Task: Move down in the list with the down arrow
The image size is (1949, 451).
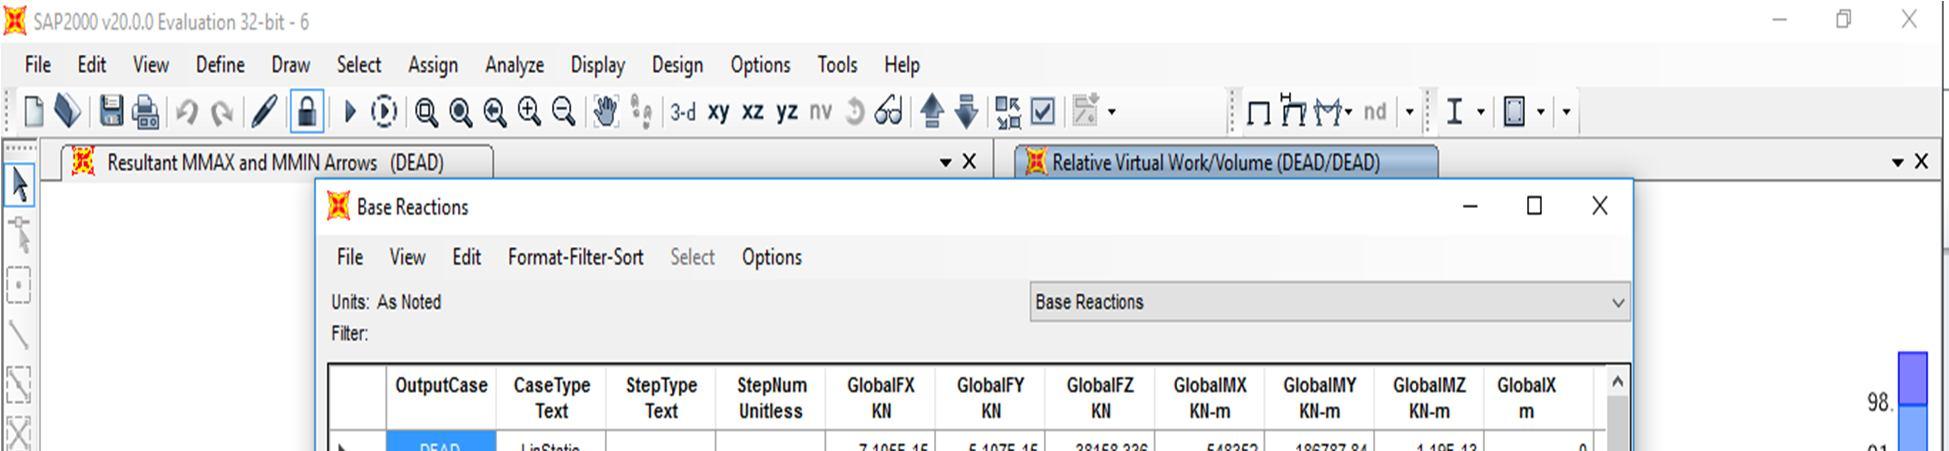Action: tap(966, 111)
